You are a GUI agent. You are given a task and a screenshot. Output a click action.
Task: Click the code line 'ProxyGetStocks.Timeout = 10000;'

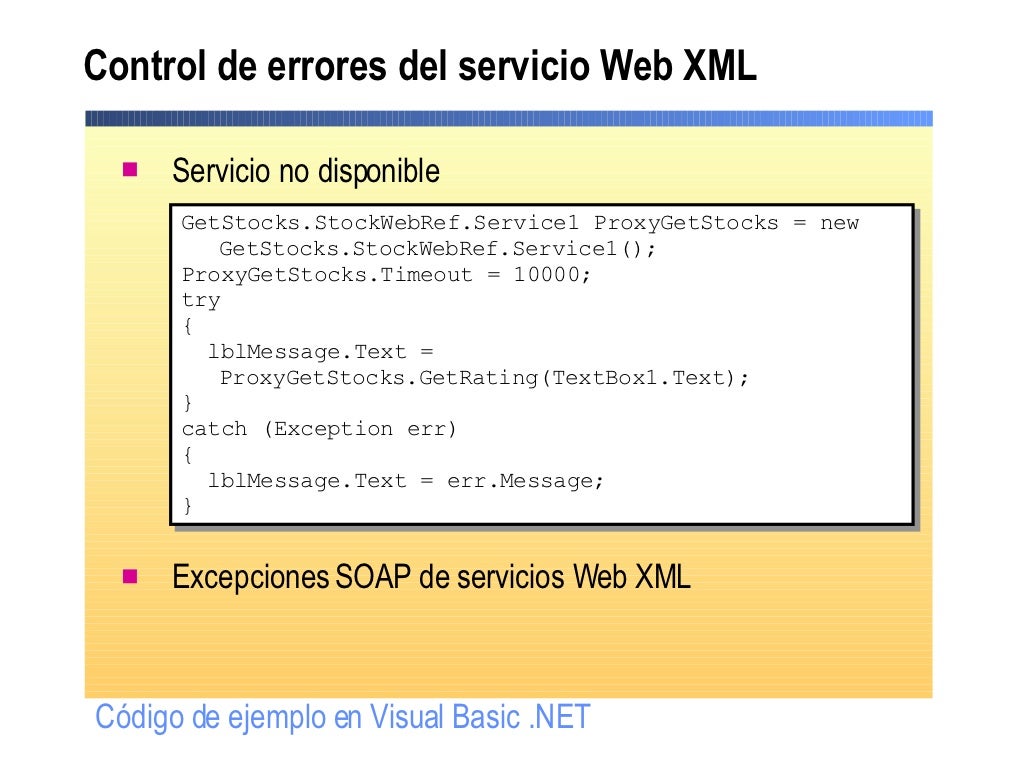(386, 275)
